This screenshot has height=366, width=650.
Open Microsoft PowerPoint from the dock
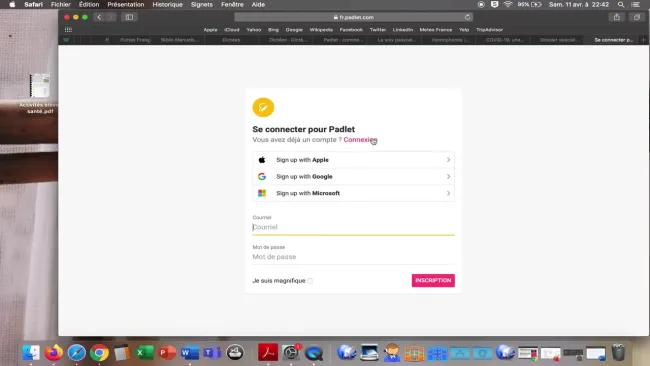coord(167,353)
